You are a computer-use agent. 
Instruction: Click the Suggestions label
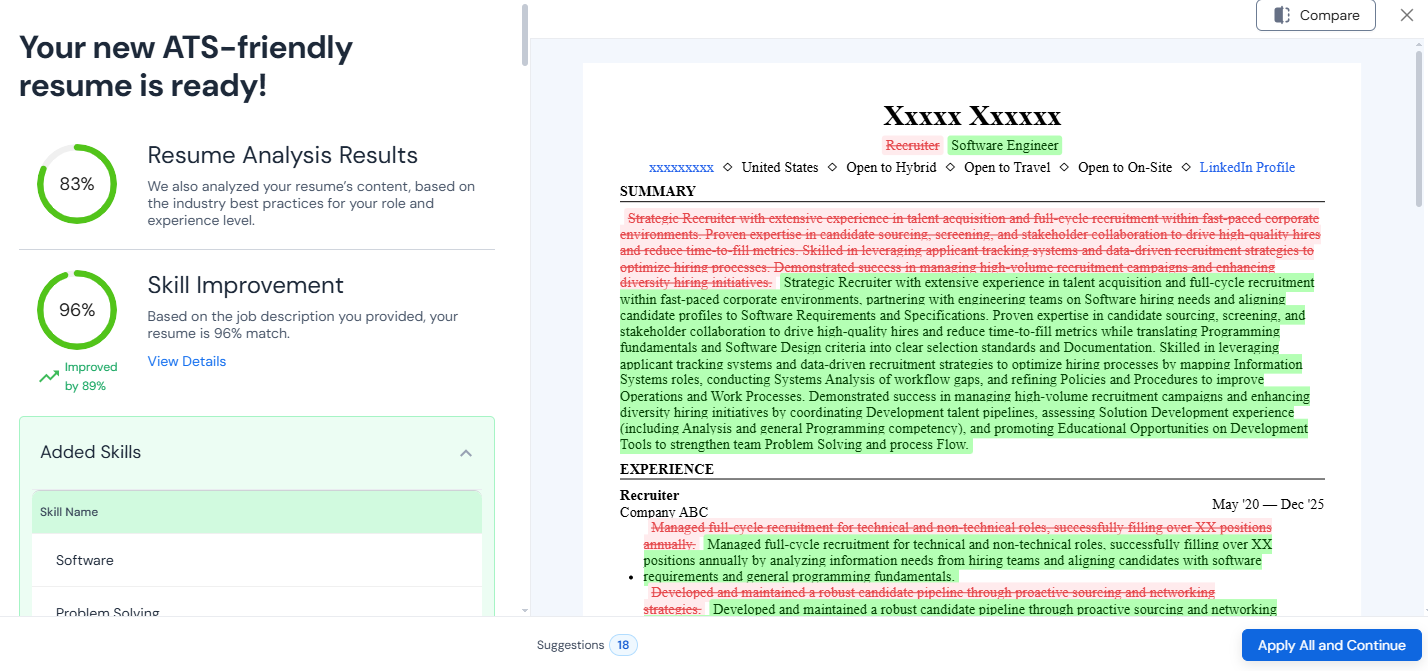[x=570, y=645]
